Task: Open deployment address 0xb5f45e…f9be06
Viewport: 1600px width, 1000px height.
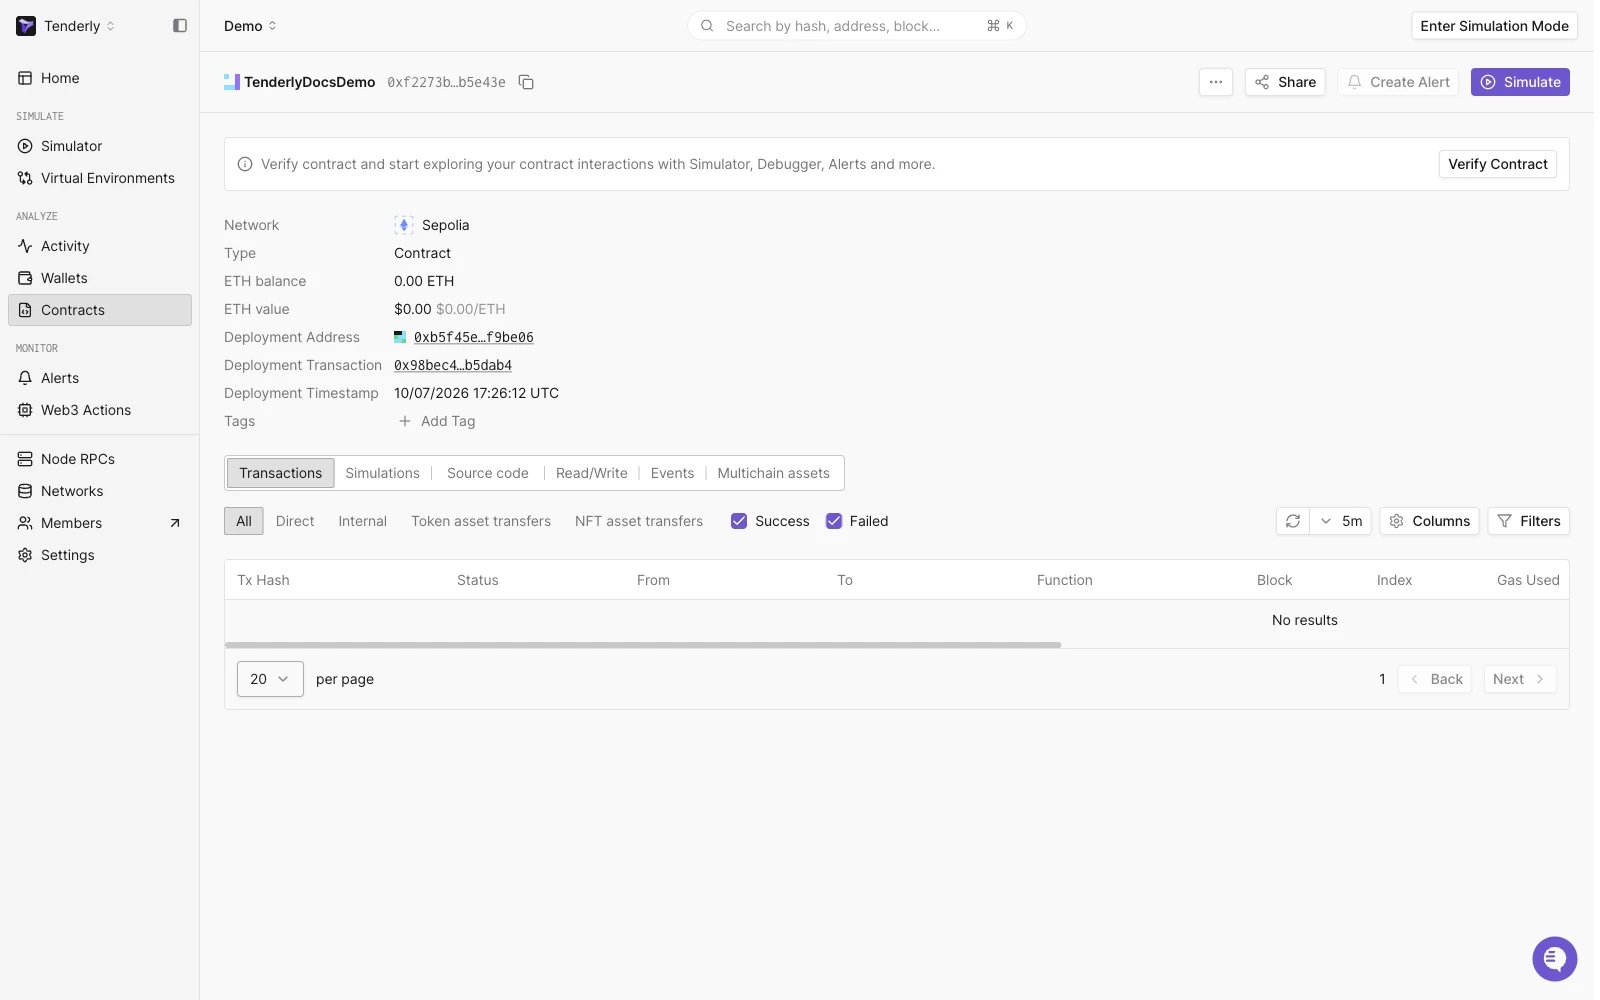Action: pos(474,337)
